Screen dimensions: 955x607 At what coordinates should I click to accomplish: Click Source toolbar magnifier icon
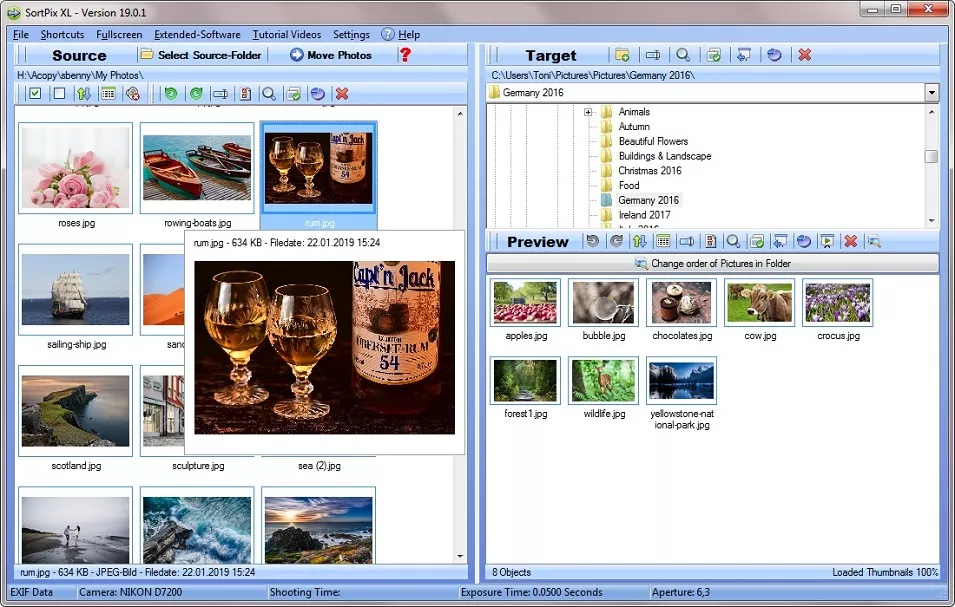click(x=269, y=94)
